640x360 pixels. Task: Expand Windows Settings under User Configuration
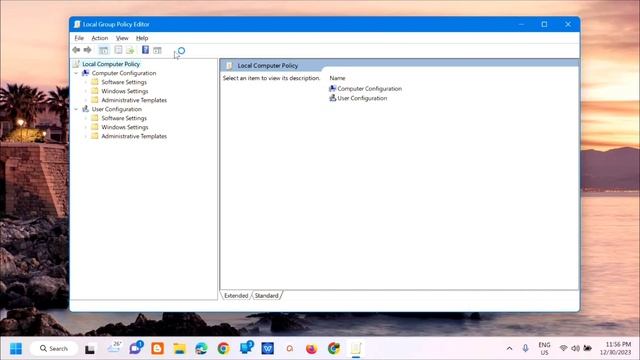click(86, 127)
